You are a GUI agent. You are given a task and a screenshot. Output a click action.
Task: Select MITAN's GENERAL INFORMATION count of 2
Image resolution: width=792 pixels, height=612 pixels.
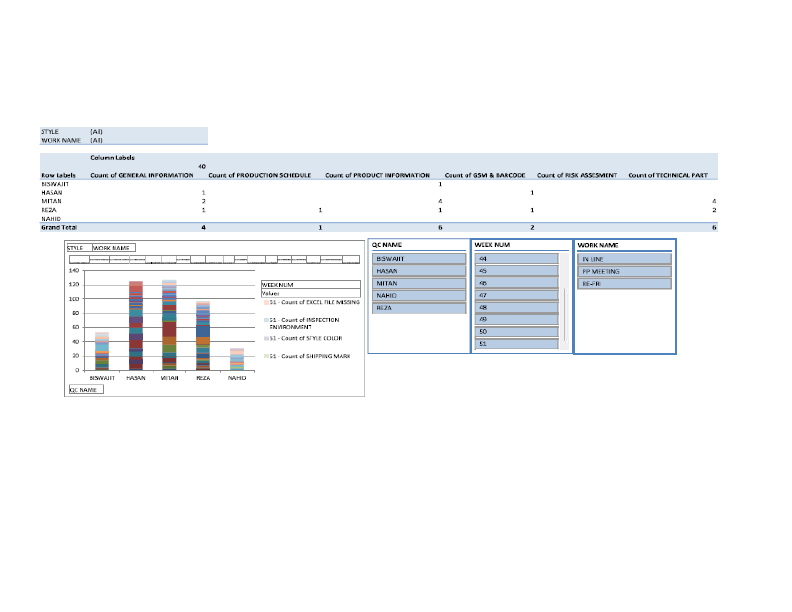click(x=204, y=201)
